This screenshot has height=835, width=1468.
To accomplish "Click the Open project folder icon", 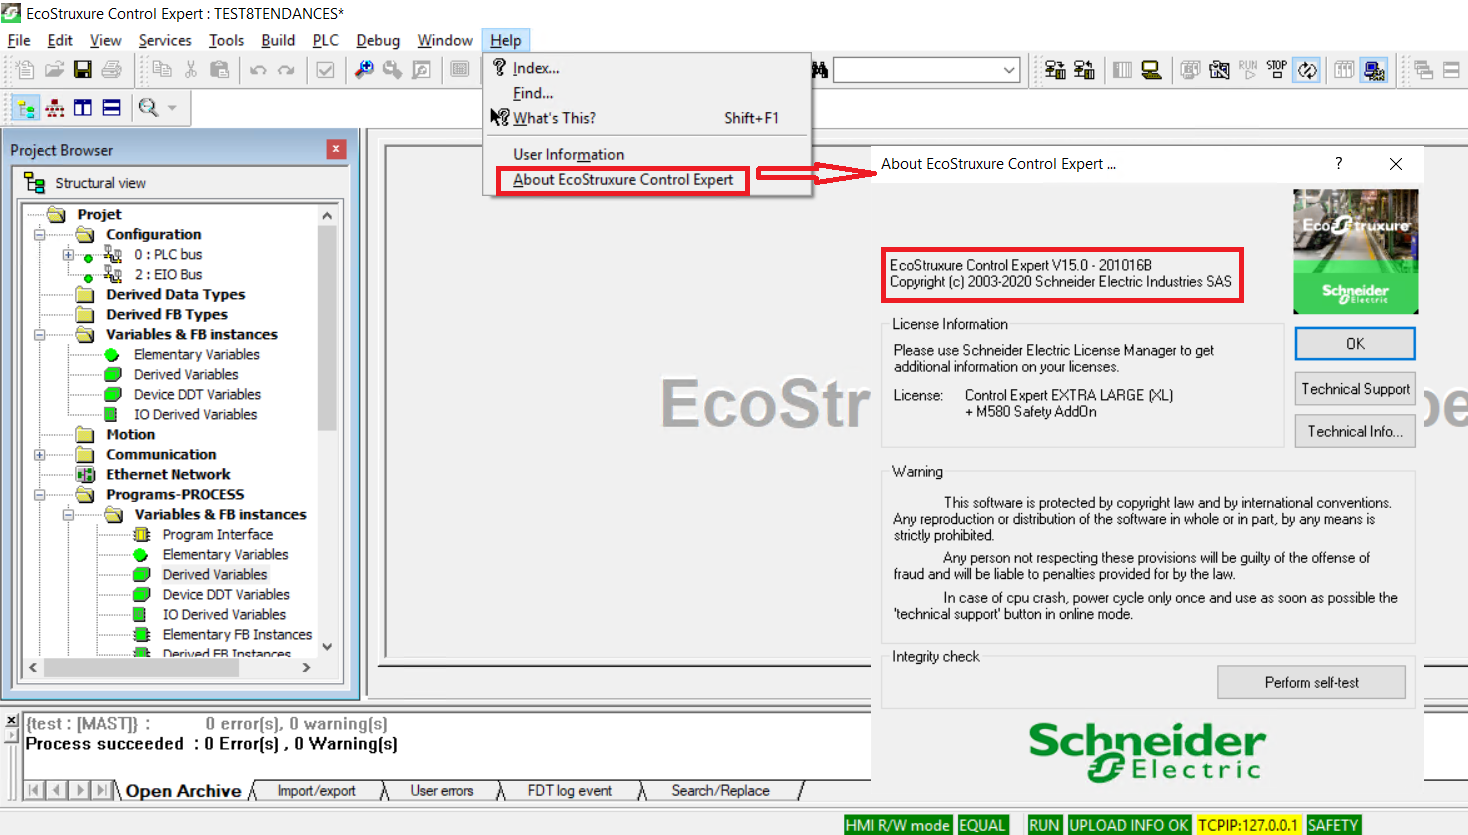I will (54, 69).
